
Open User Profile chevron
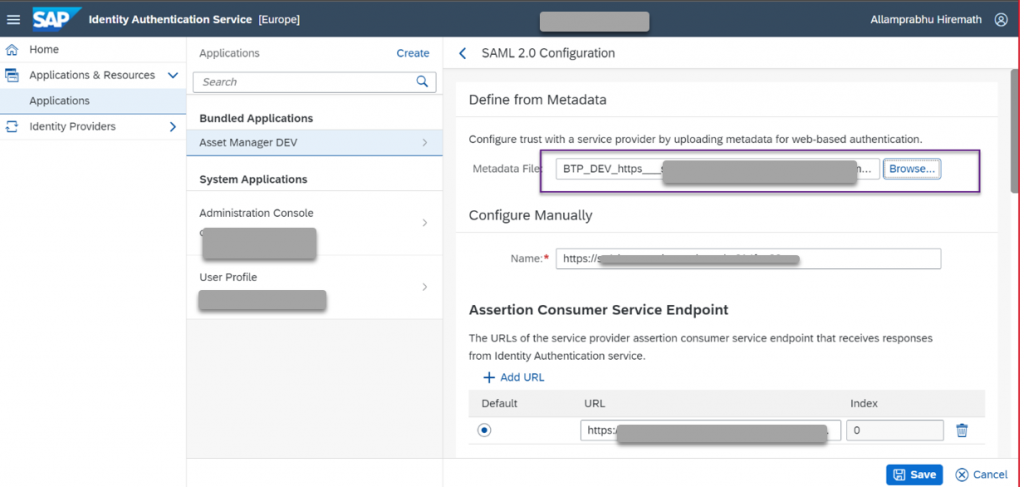(x=424, y=287)
